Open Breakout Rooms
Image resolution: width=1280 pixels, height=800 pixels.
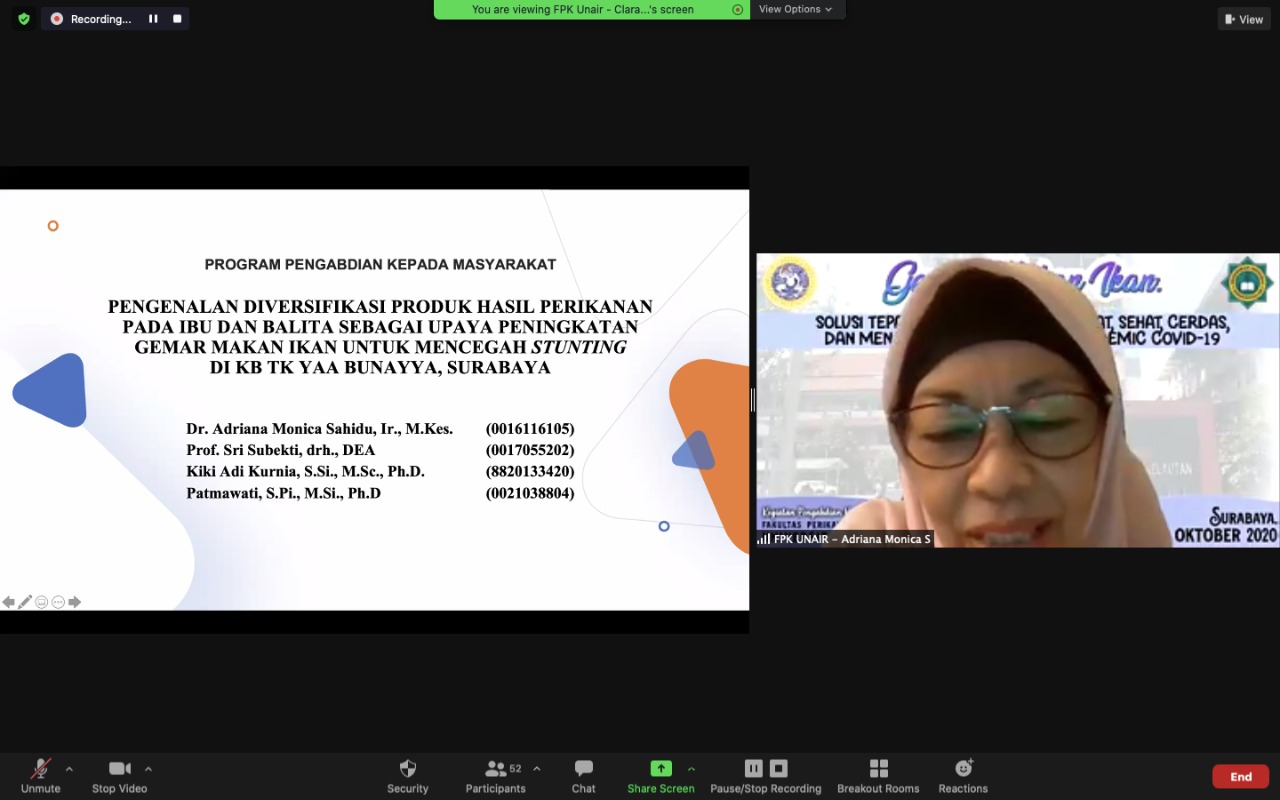pos(878,775)
